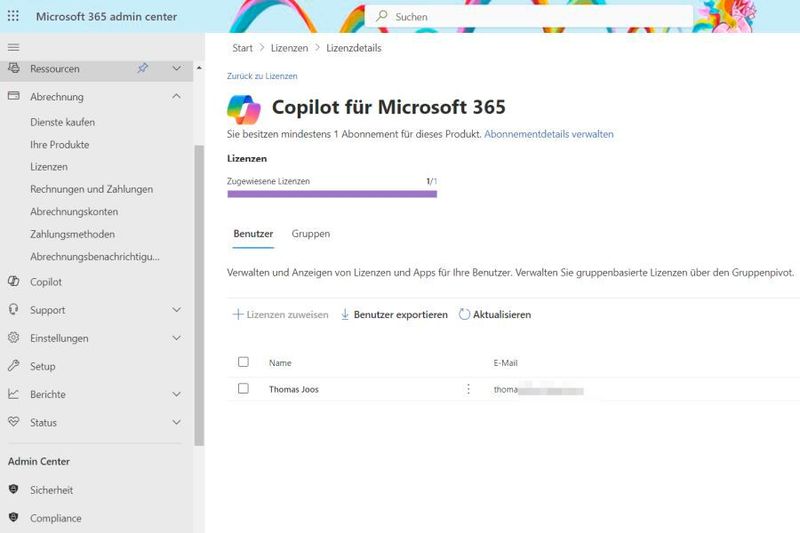Click into the Suchen search field

click(x=529, y=16)
